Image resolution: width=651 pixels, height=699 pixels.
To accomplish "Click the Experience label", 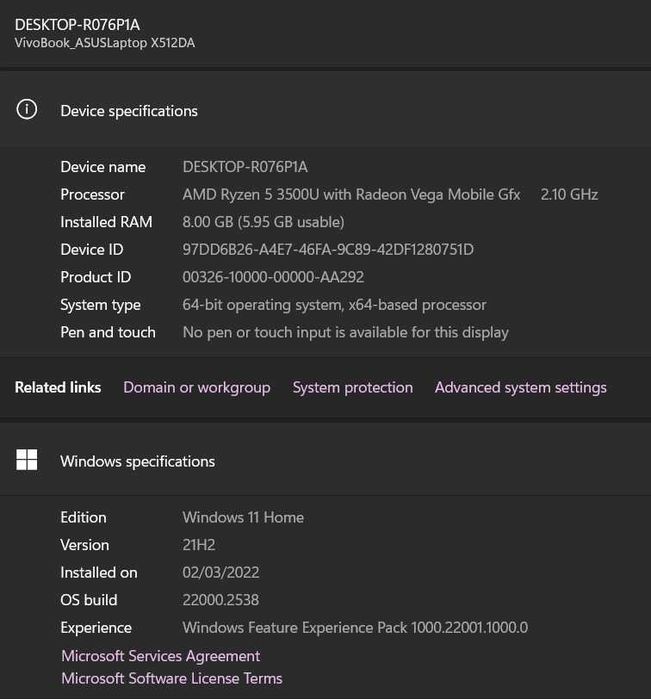I will point(96,628).
